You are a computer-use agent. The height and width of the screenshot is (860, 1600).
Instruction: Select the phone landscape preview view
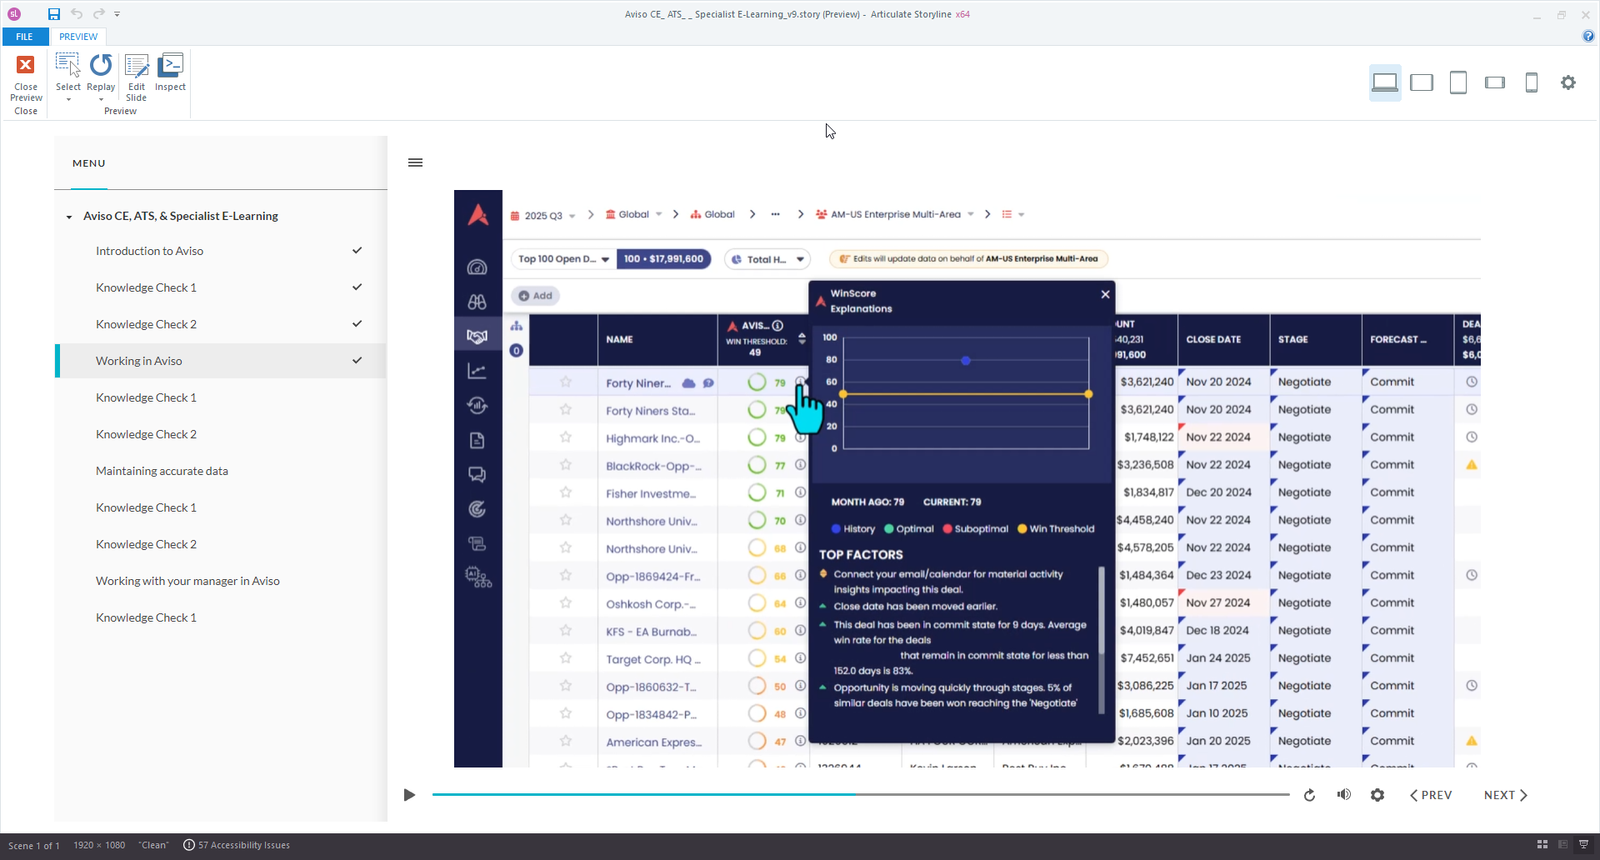coord(1495,83)
